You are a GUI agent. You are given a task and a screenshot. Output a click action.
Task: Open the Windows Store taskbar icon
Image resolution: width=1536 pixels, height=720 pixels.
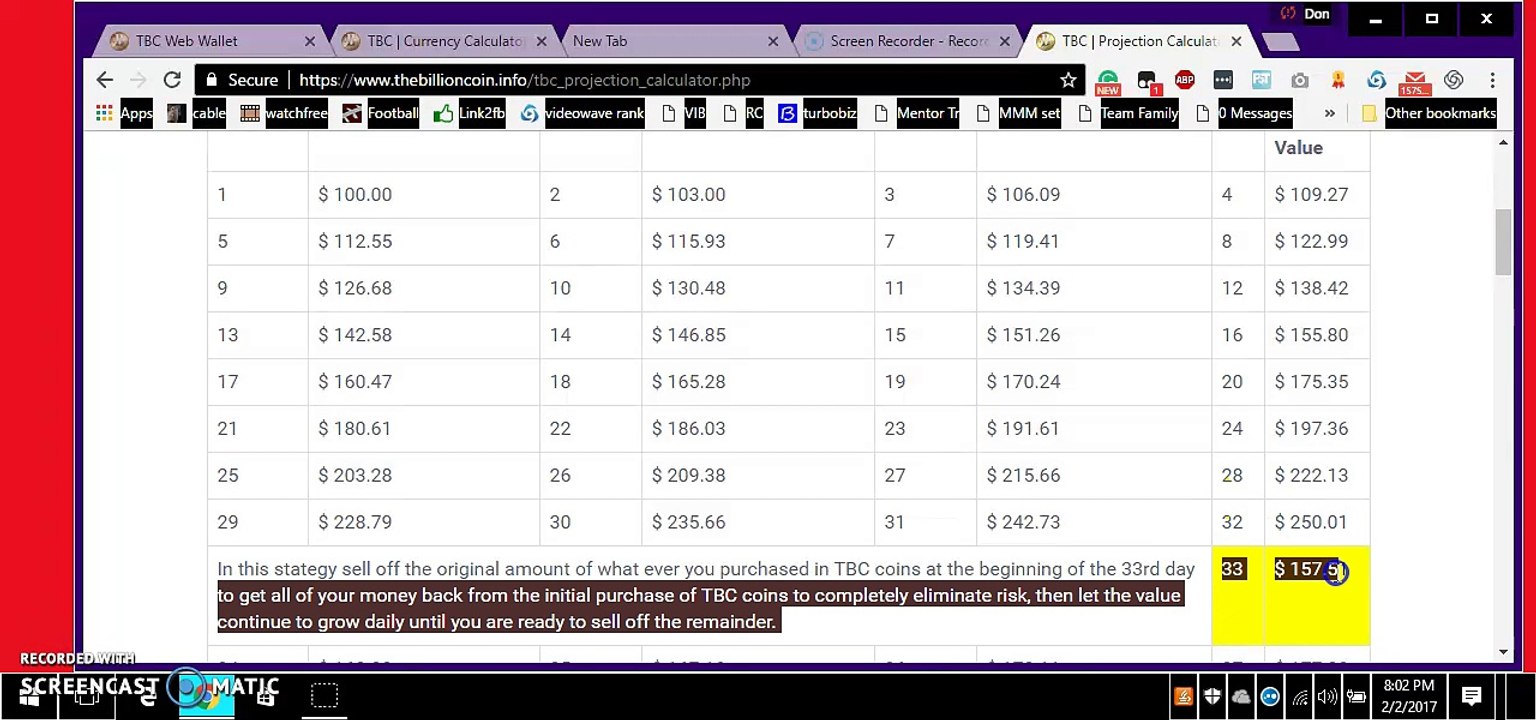click(x=265, y=696)
